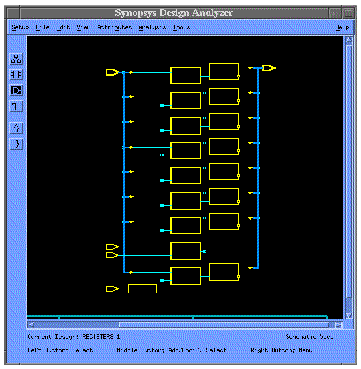The height and width of the screenshot is (369, 361).
Task: Open the Setup menu
Action: [x=20, y=27]
